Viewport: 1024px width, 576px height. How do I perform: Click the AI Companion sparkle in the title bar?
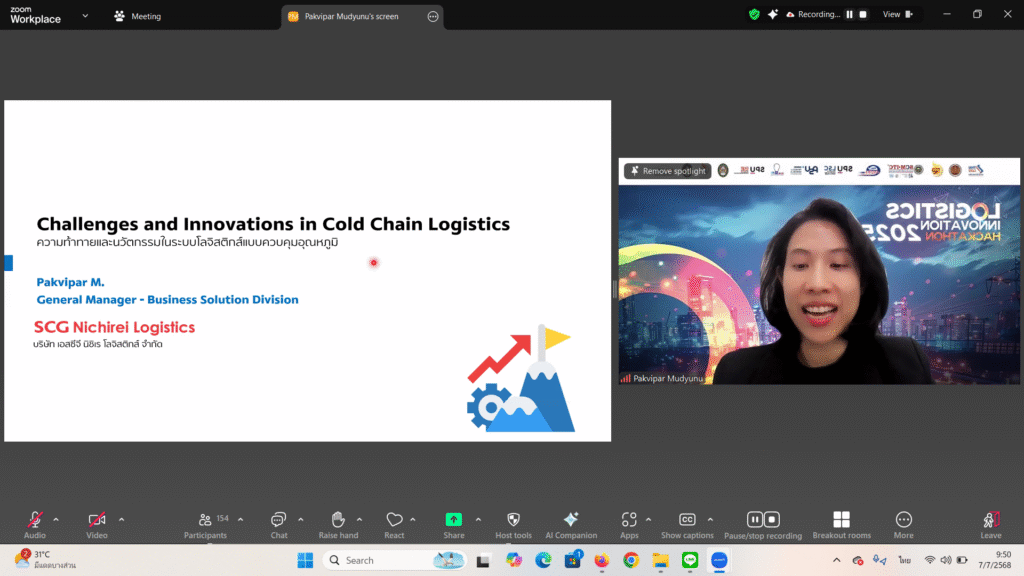pos(773,14)
